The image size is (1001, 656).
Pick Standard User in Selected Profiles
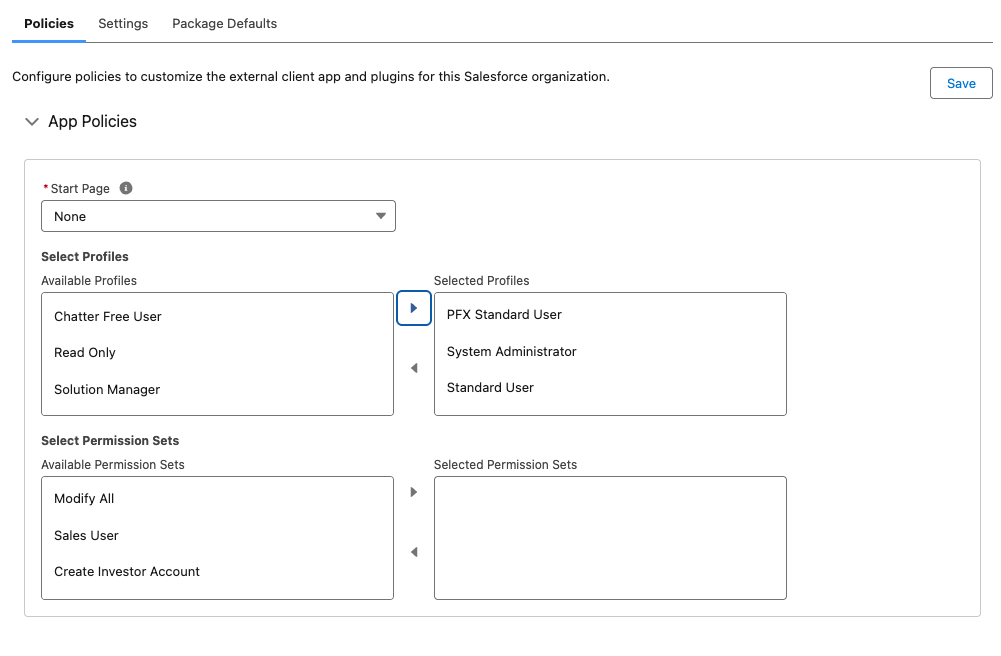coord(490,388)
